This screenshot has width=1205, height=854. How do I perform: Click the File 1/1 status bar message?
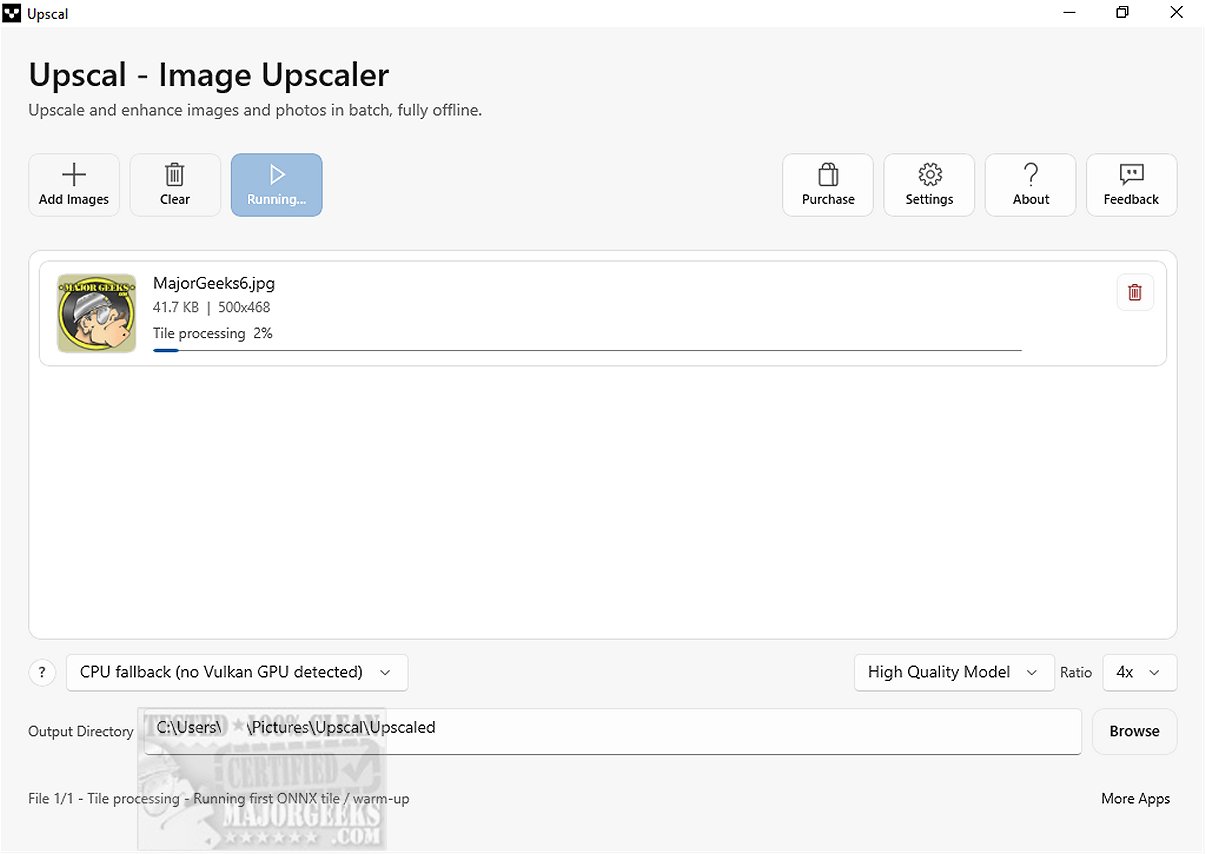[219, 798]
